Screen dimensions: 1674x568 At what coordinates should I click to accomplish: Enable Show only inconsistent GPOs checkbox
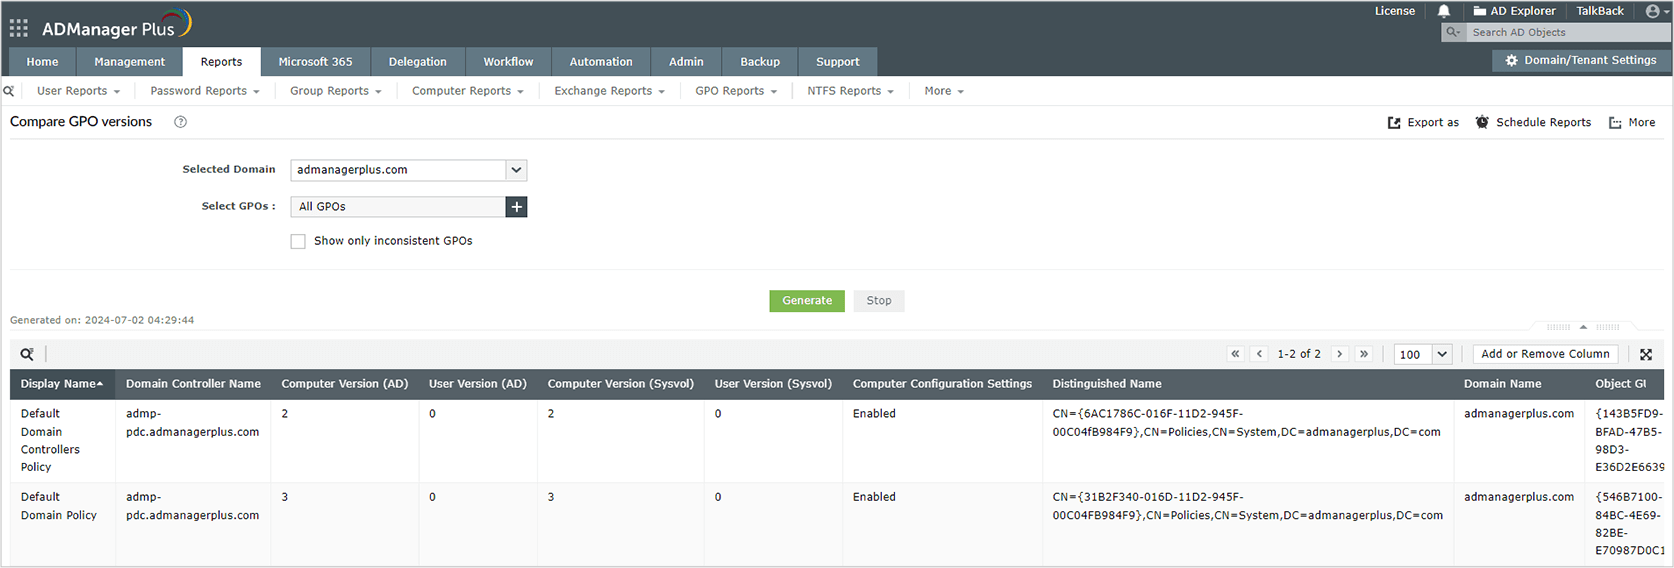(298, 241)
